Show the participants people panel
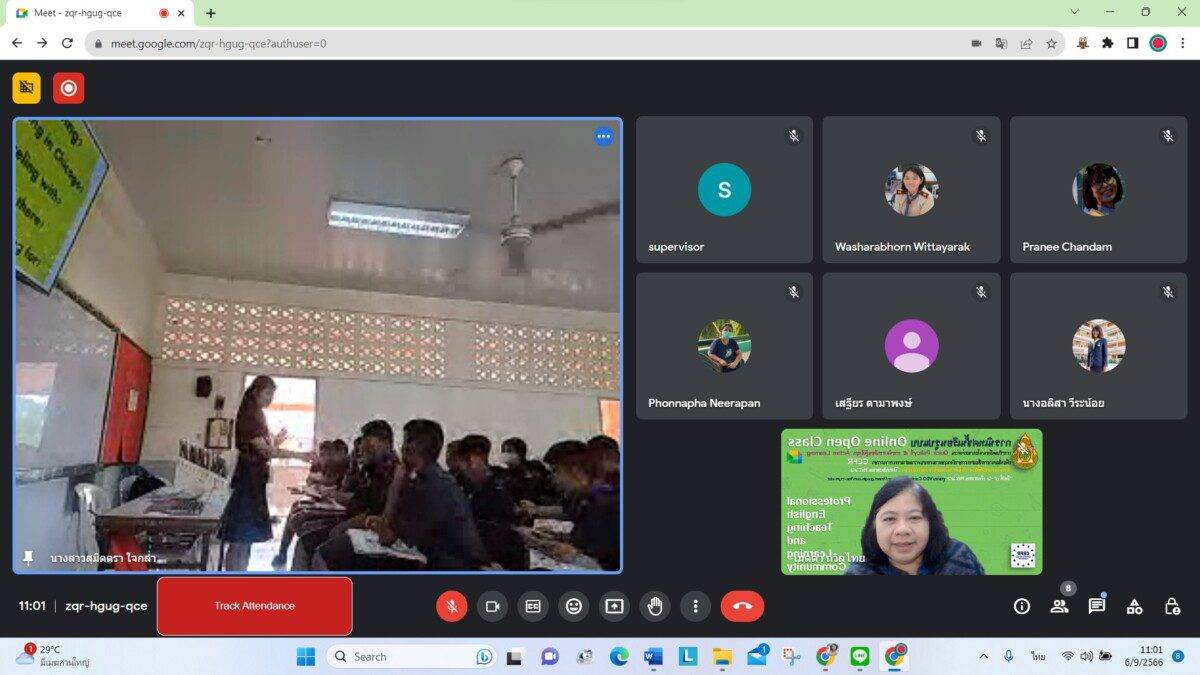This screenshot has height=675, width=1200. [x=1059, y=606]
